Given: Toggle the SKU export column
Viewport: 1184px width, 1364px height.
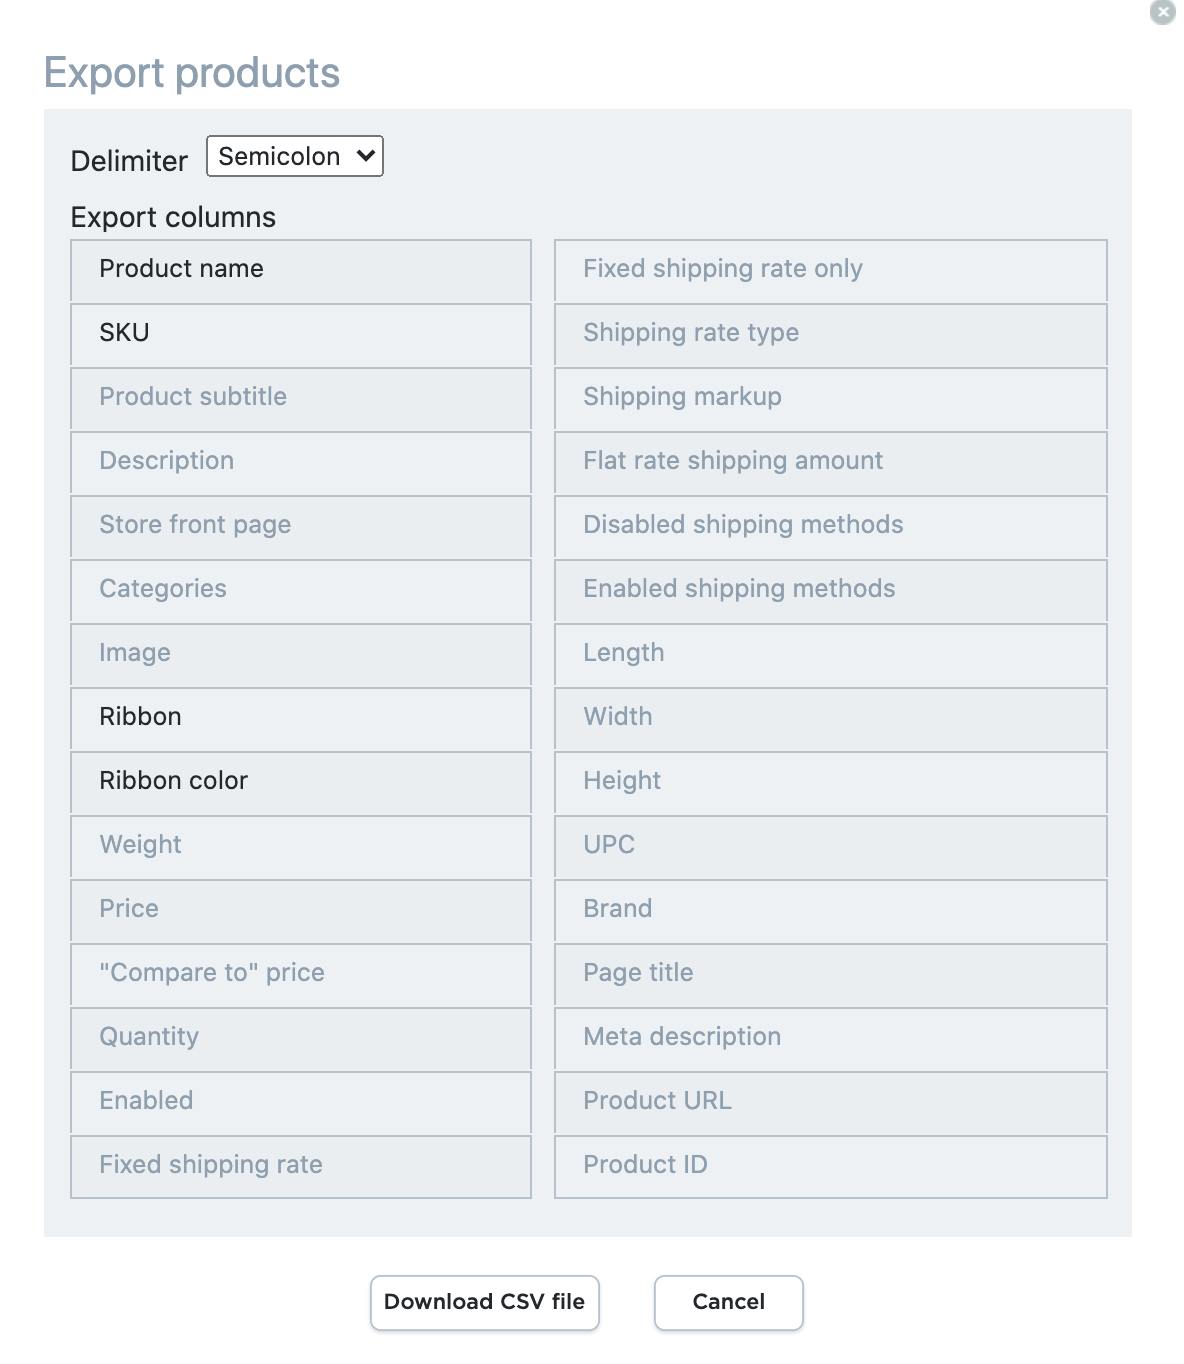Looking at the screenshot, I should (300, 334).
